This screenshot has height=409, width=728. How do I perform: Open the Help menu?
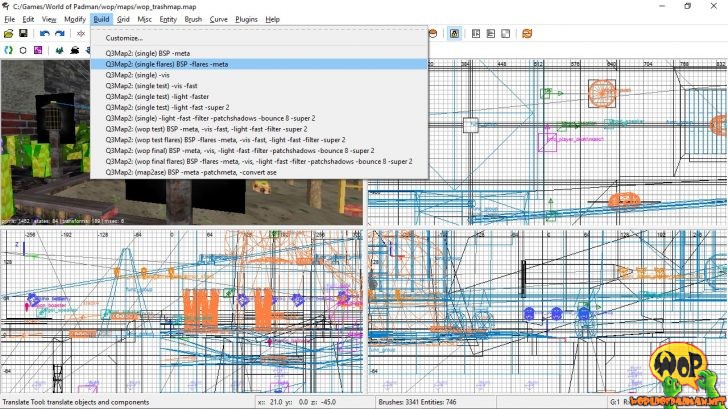pyautogui.click(x=272, y=19)
